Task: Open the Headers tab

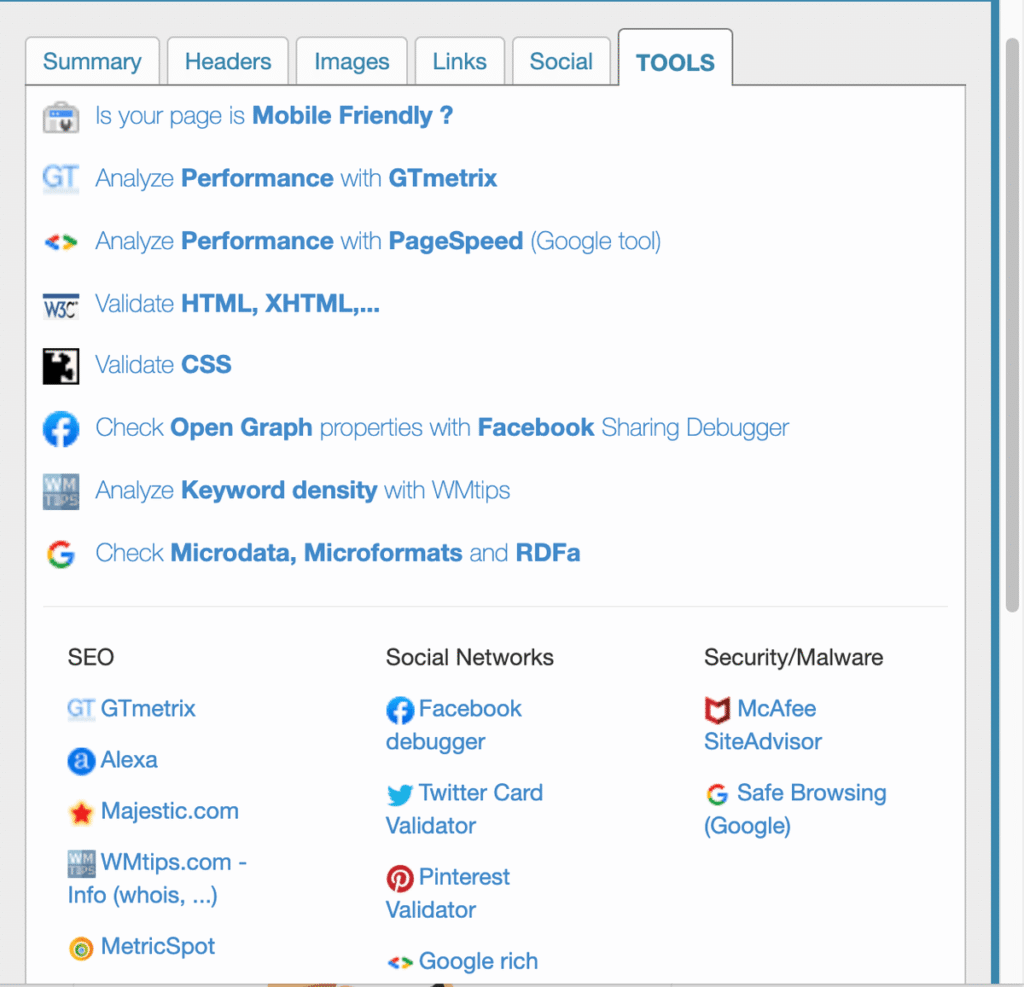Action: (x=227, y=61)
